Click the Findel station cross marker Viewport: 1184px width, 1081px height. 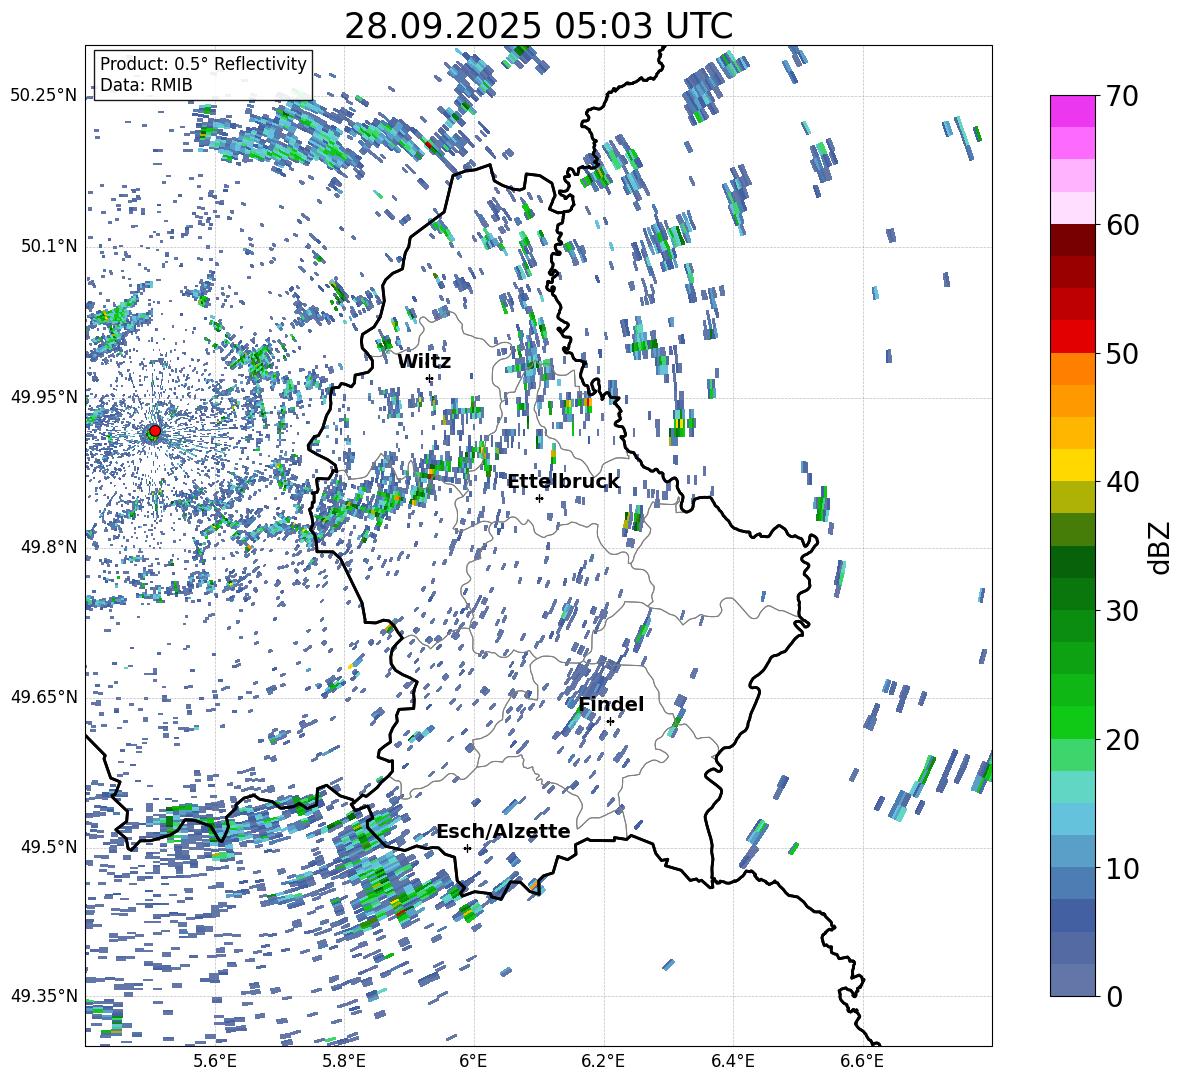610,722
